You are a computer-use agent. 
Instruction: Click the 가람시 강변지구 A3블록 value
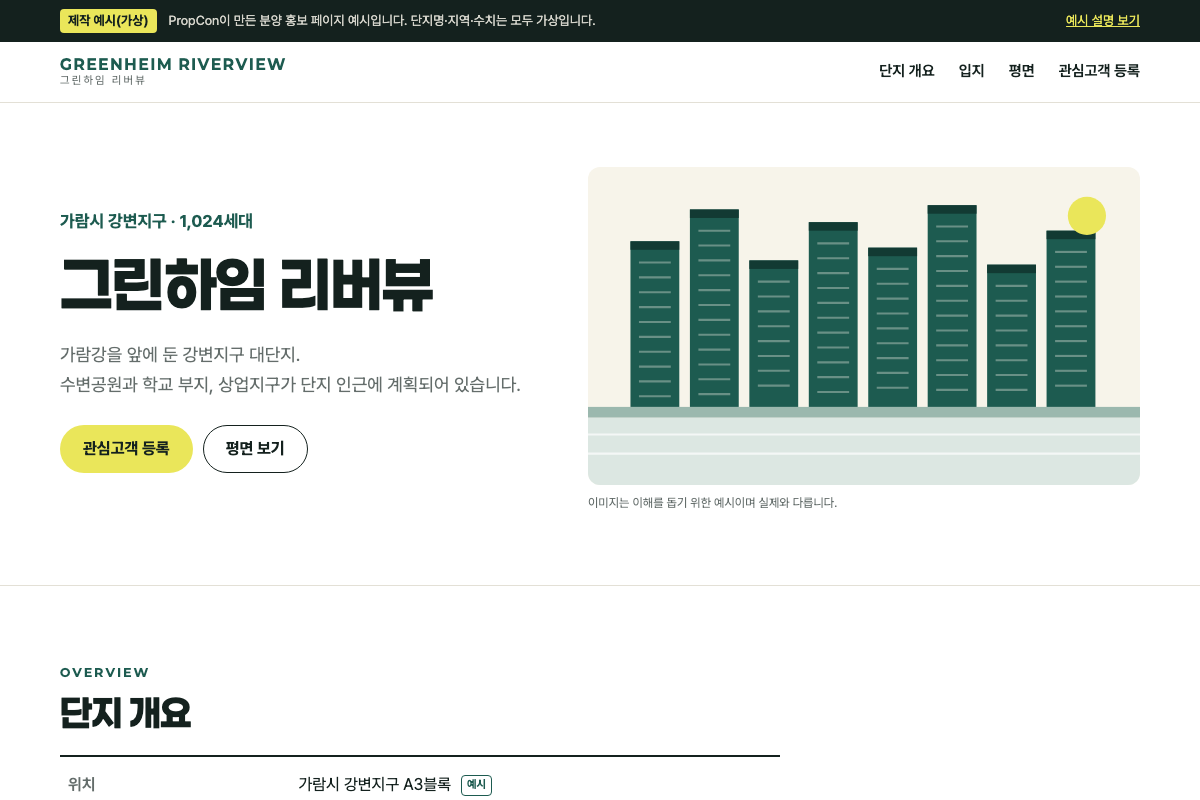[374, 784]
